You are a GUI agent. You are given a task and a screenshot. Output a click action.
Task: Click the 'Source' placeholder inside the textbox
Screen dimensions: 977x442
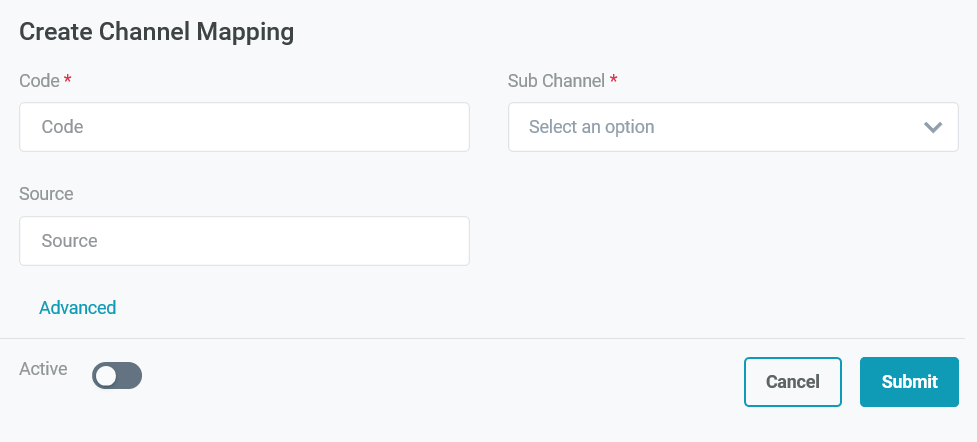click(69, 241)
